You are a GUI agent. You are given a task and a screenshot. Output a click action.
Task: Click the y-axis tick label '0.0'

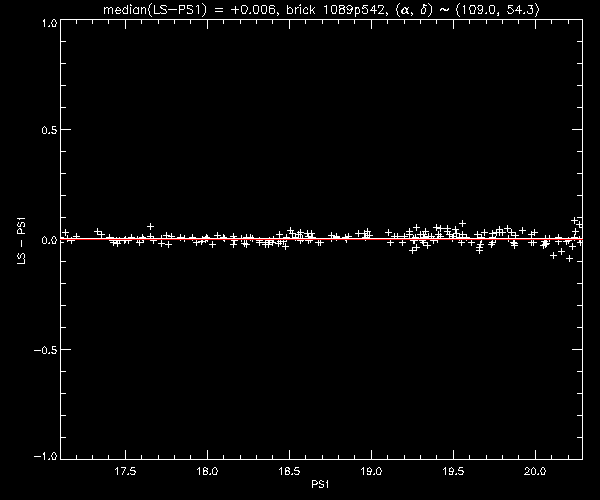point(49,240)
